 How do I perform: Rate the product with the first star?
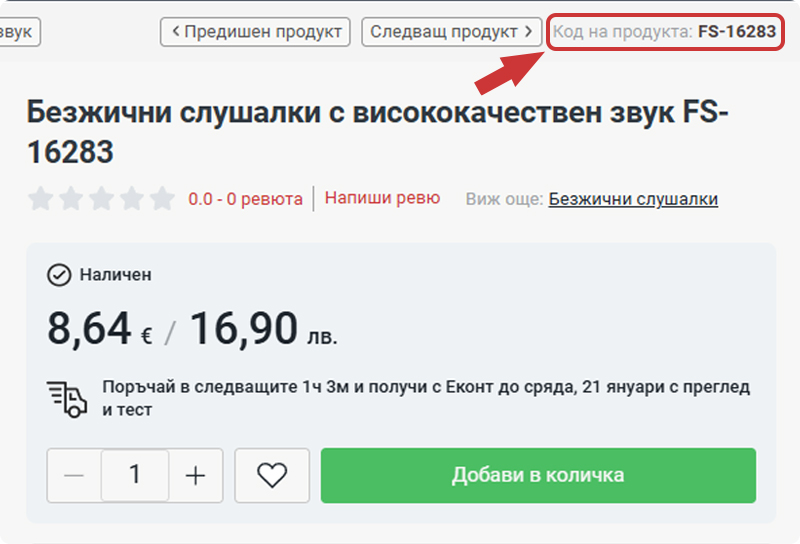click(x=41, y=199)
